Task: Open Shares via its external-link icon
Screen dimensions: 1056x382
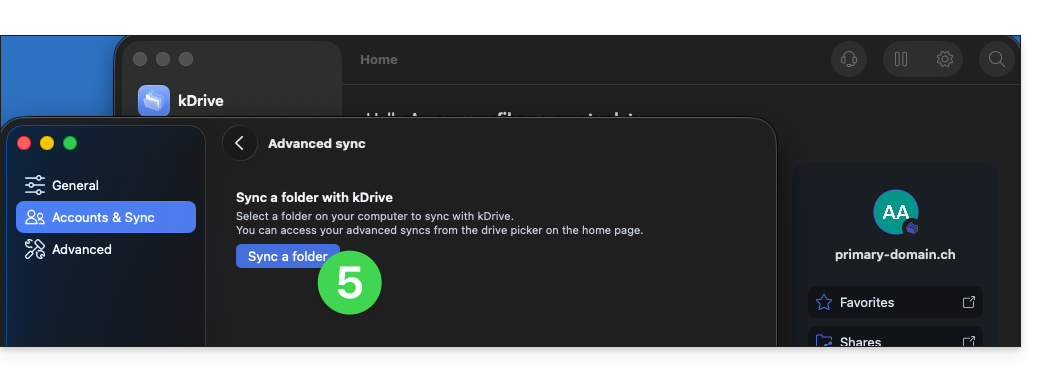Action: (x=968, y=341)
